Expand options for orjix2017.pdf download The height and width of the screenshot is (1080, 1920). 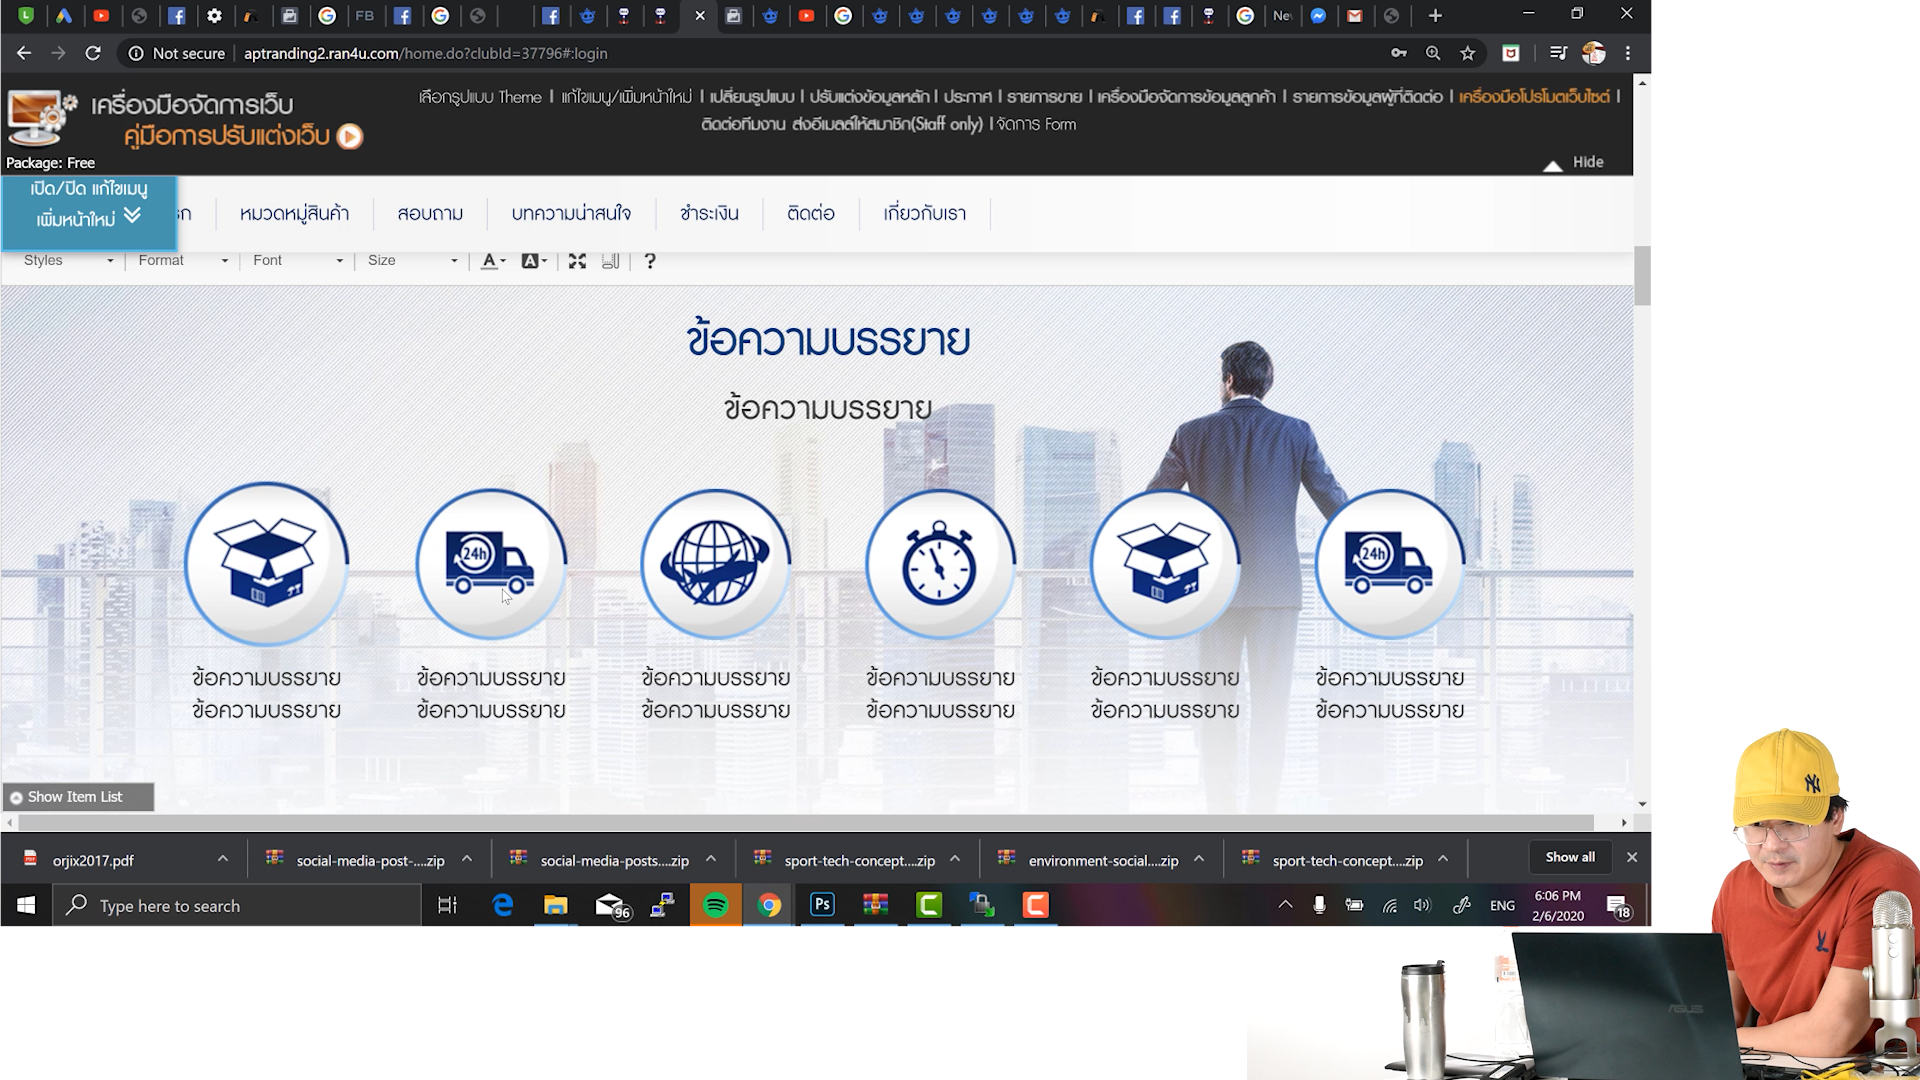pyautogui.click(x=223, y=859)
